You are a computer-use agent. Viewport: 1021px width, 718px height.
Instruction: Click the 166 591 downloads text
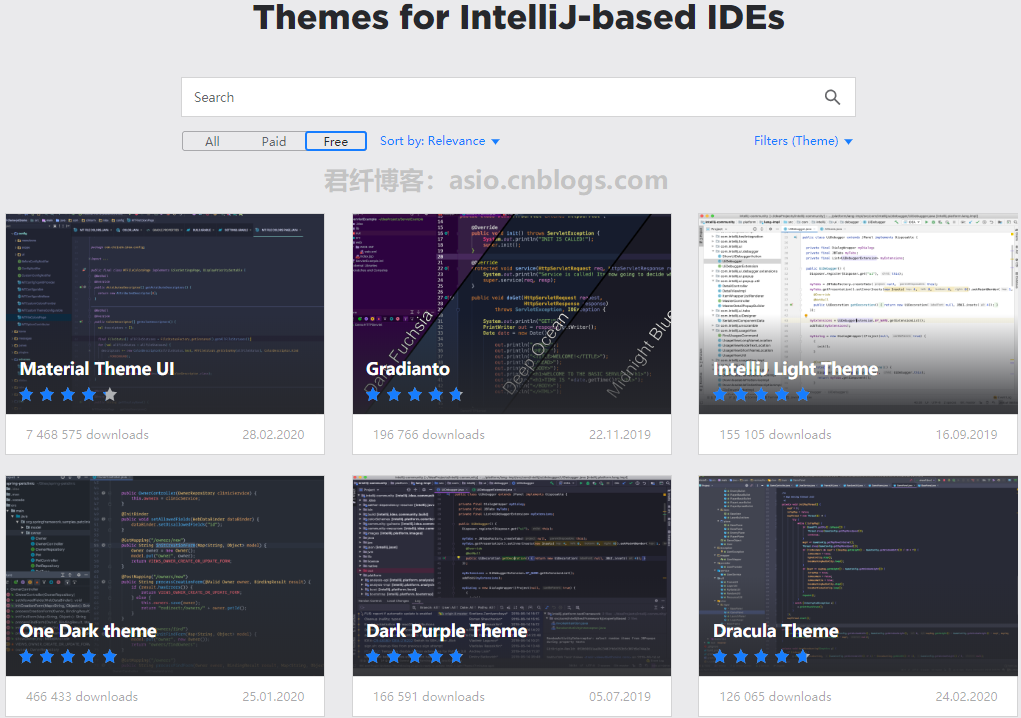(x=428, y=697)
